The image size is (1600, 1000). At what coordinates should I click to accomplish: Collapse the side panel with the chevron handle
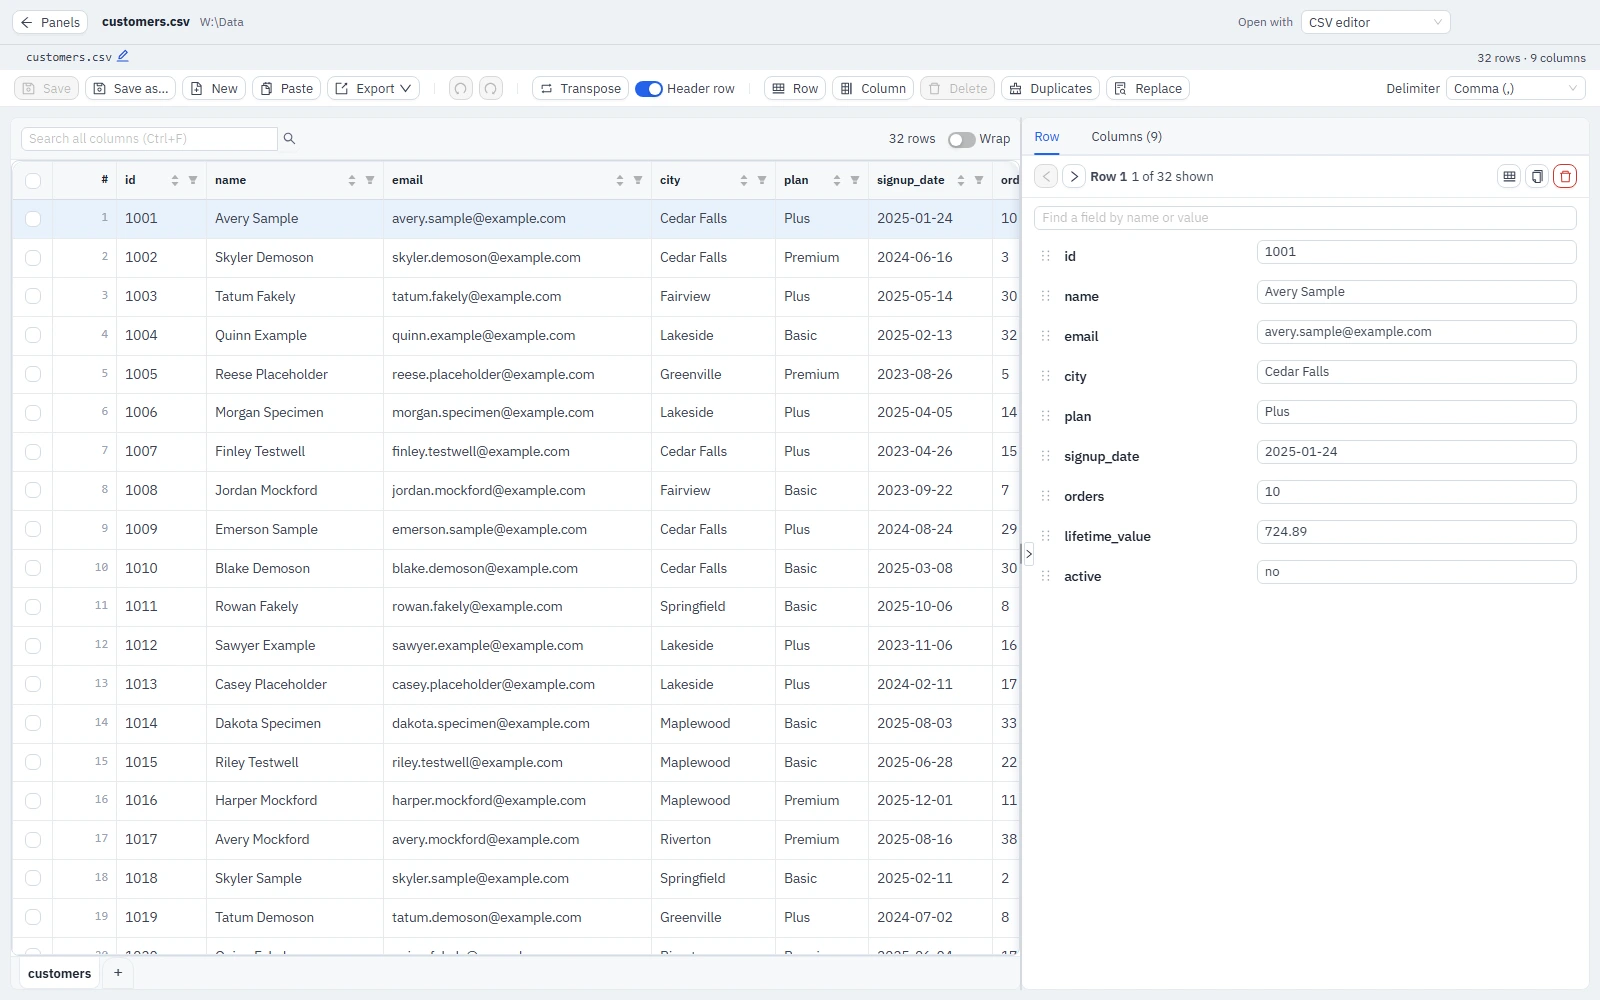(x=1028, y=554)
